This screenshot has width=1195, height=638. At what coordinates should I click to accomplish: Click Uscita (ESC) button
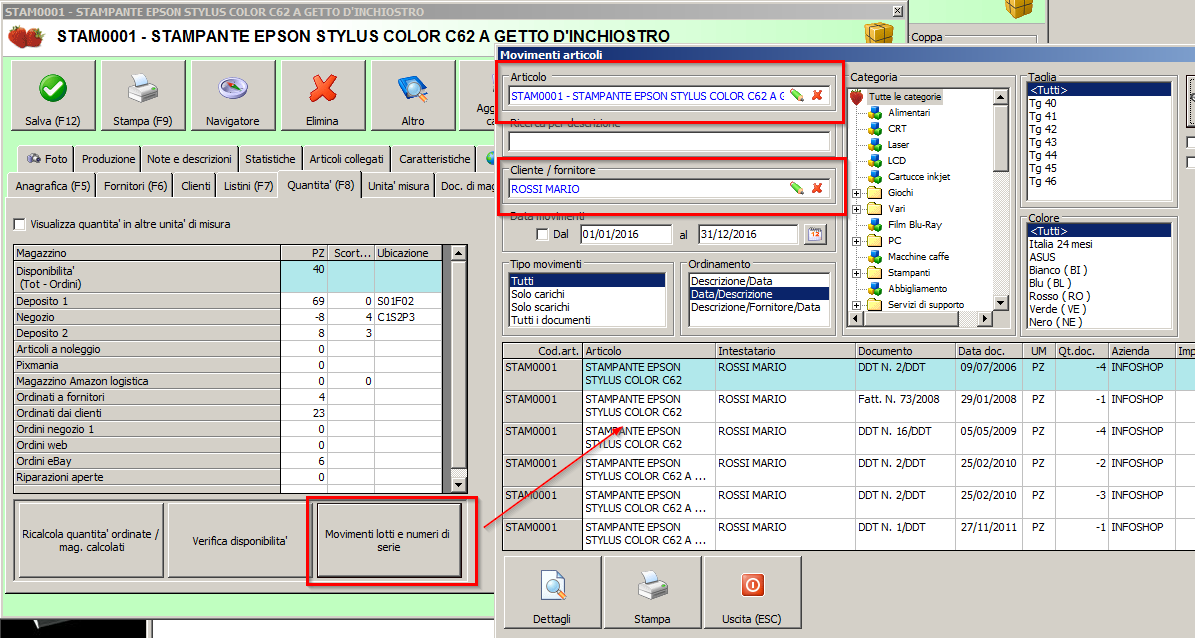click(x=751, y=592)
